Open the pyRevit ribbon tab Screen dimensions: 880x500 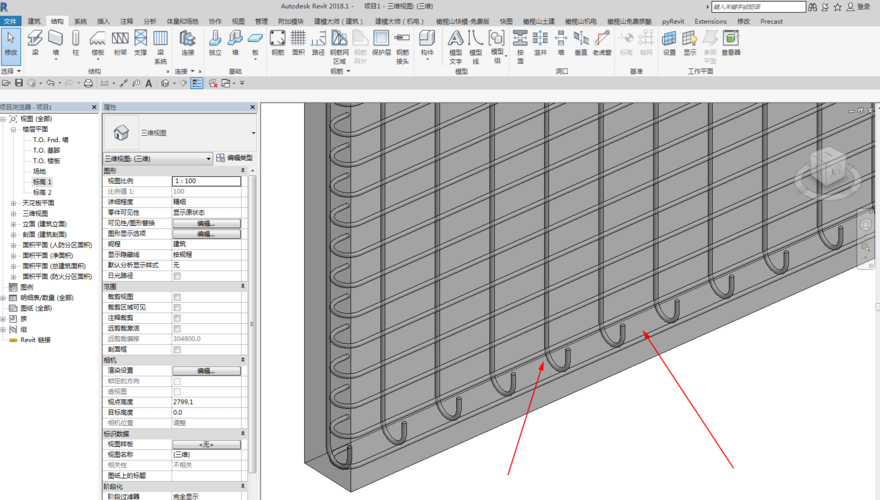[672, 20]
